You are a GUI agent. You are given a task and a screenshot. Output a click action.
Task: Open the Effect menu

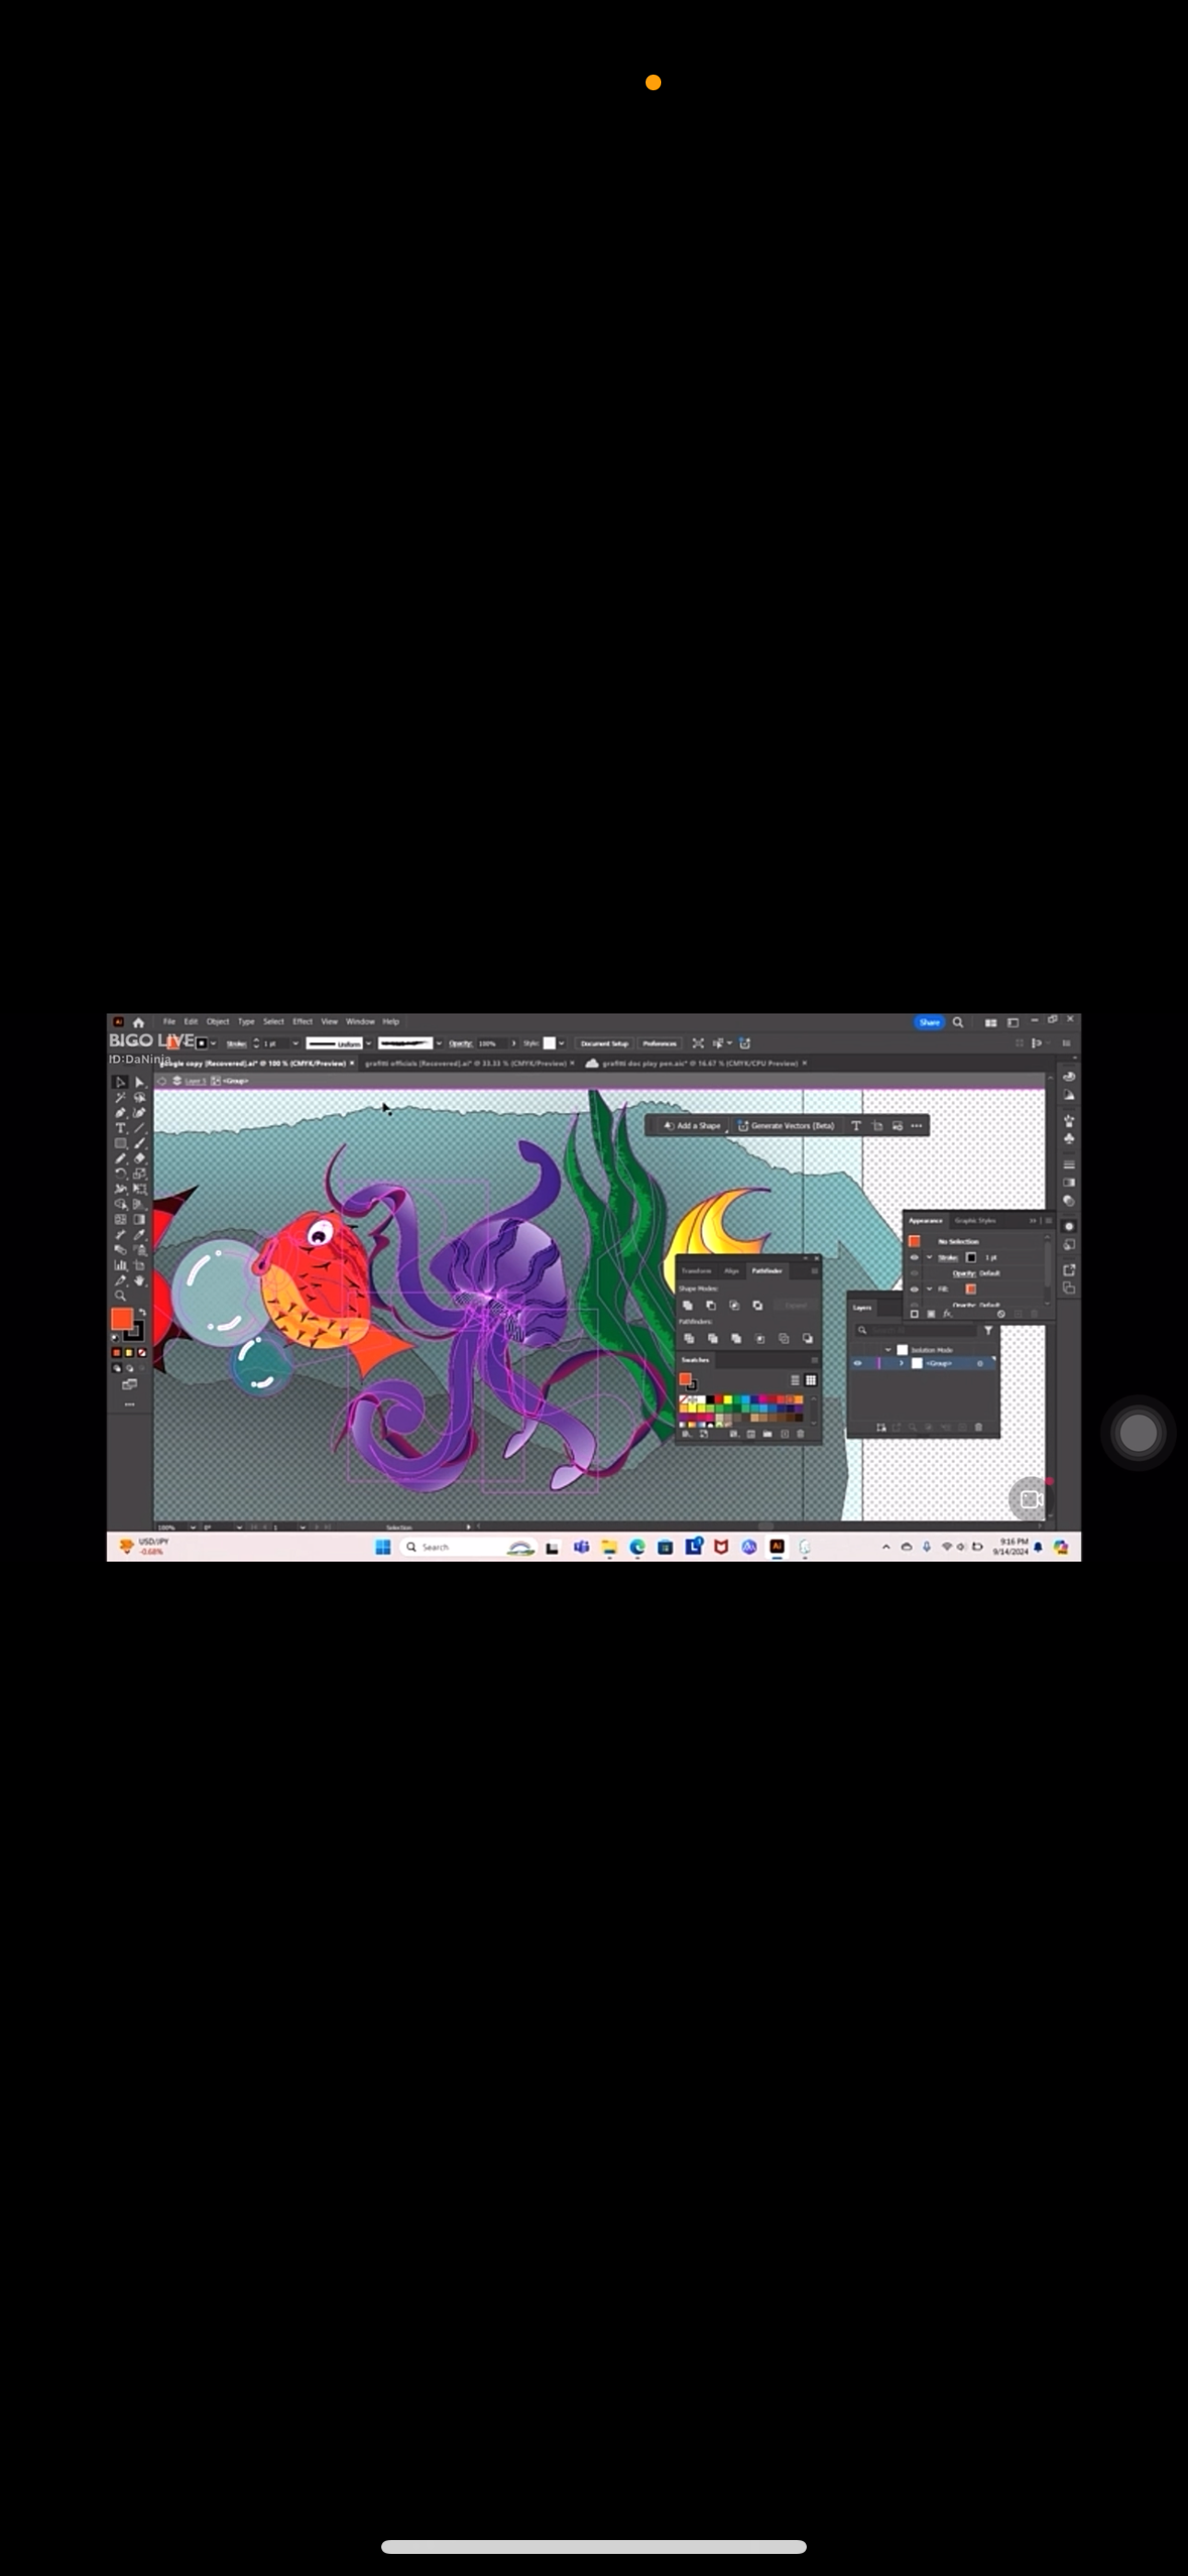click(x=302, y=1022)
